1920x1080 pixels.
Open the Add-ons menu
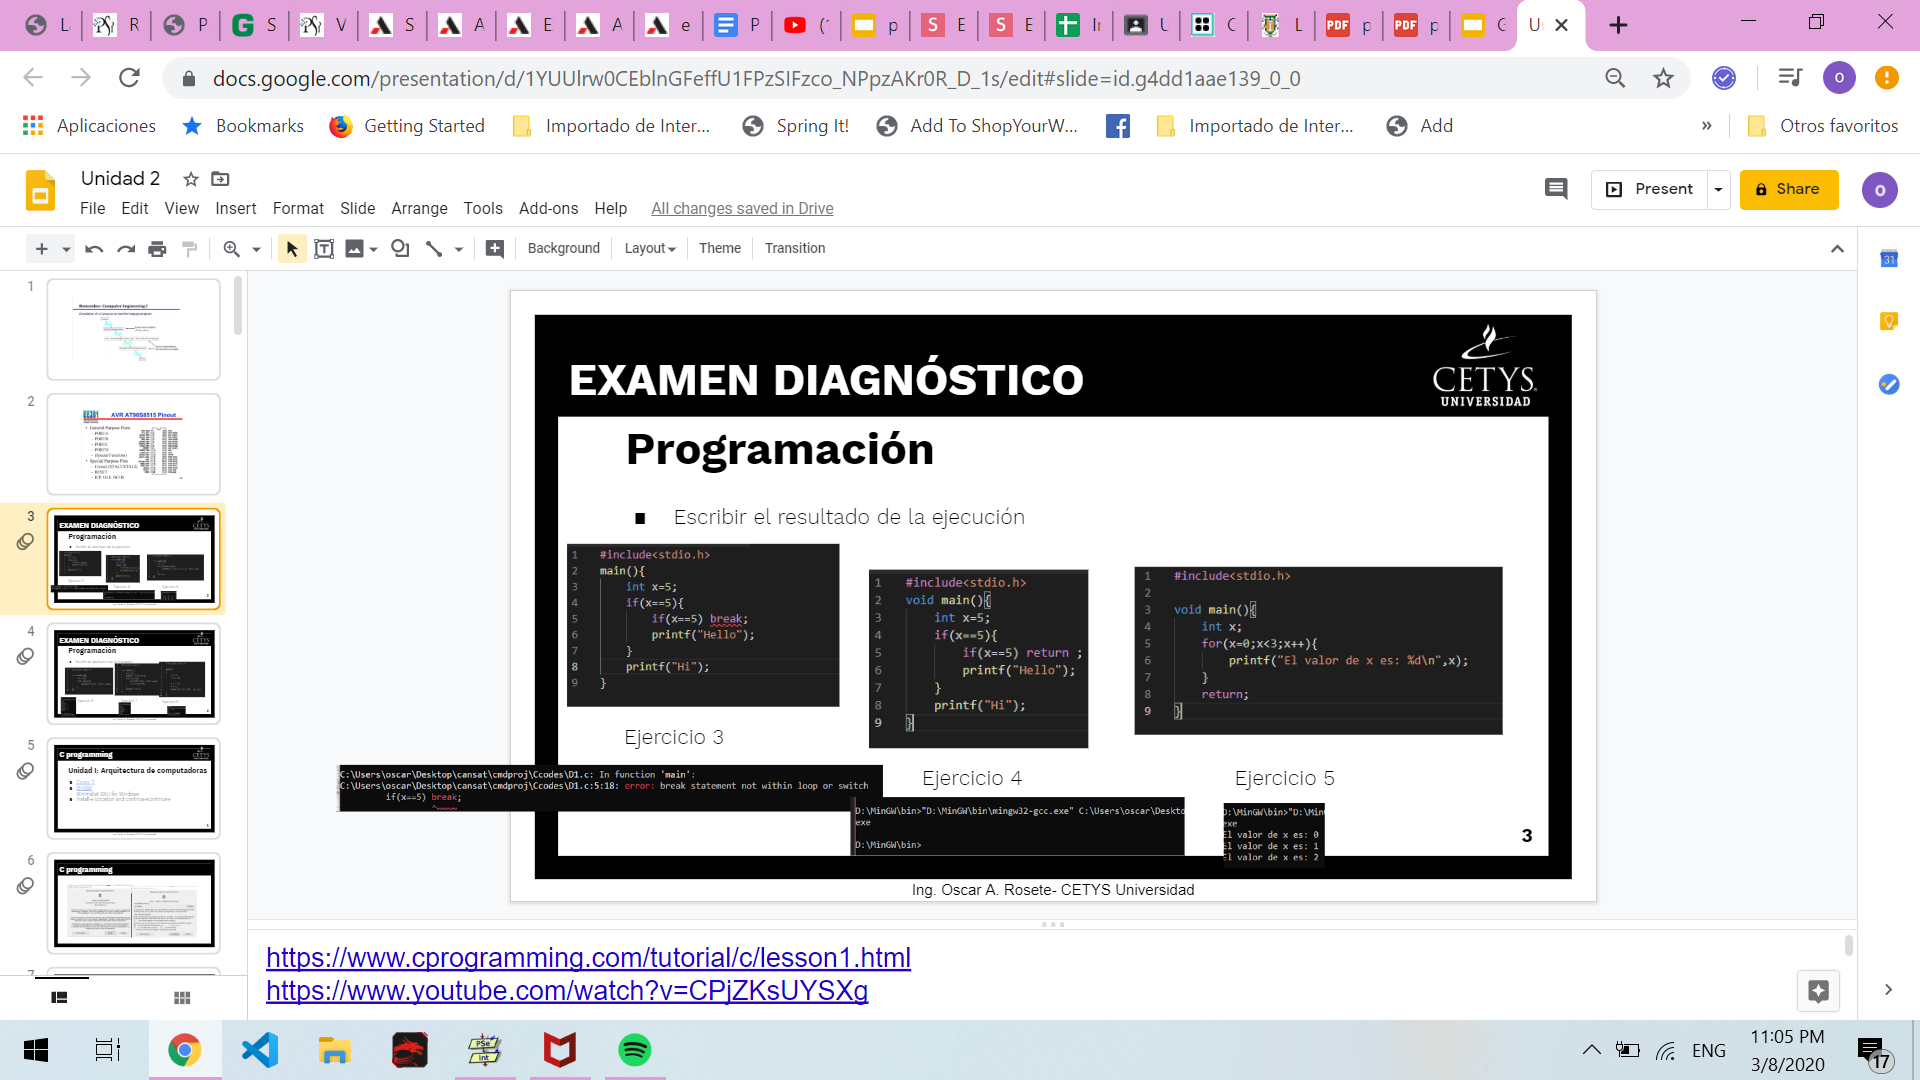point(548,208)
